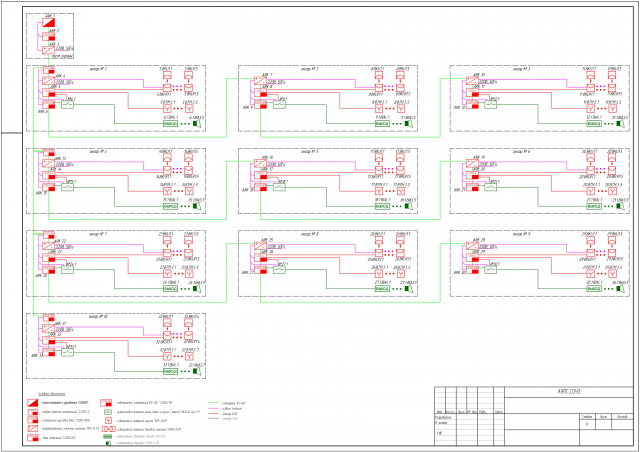Viewport: 640px width, 452px height.
Task: Select the magenta line sample in the legend
Action: [214, 408]
